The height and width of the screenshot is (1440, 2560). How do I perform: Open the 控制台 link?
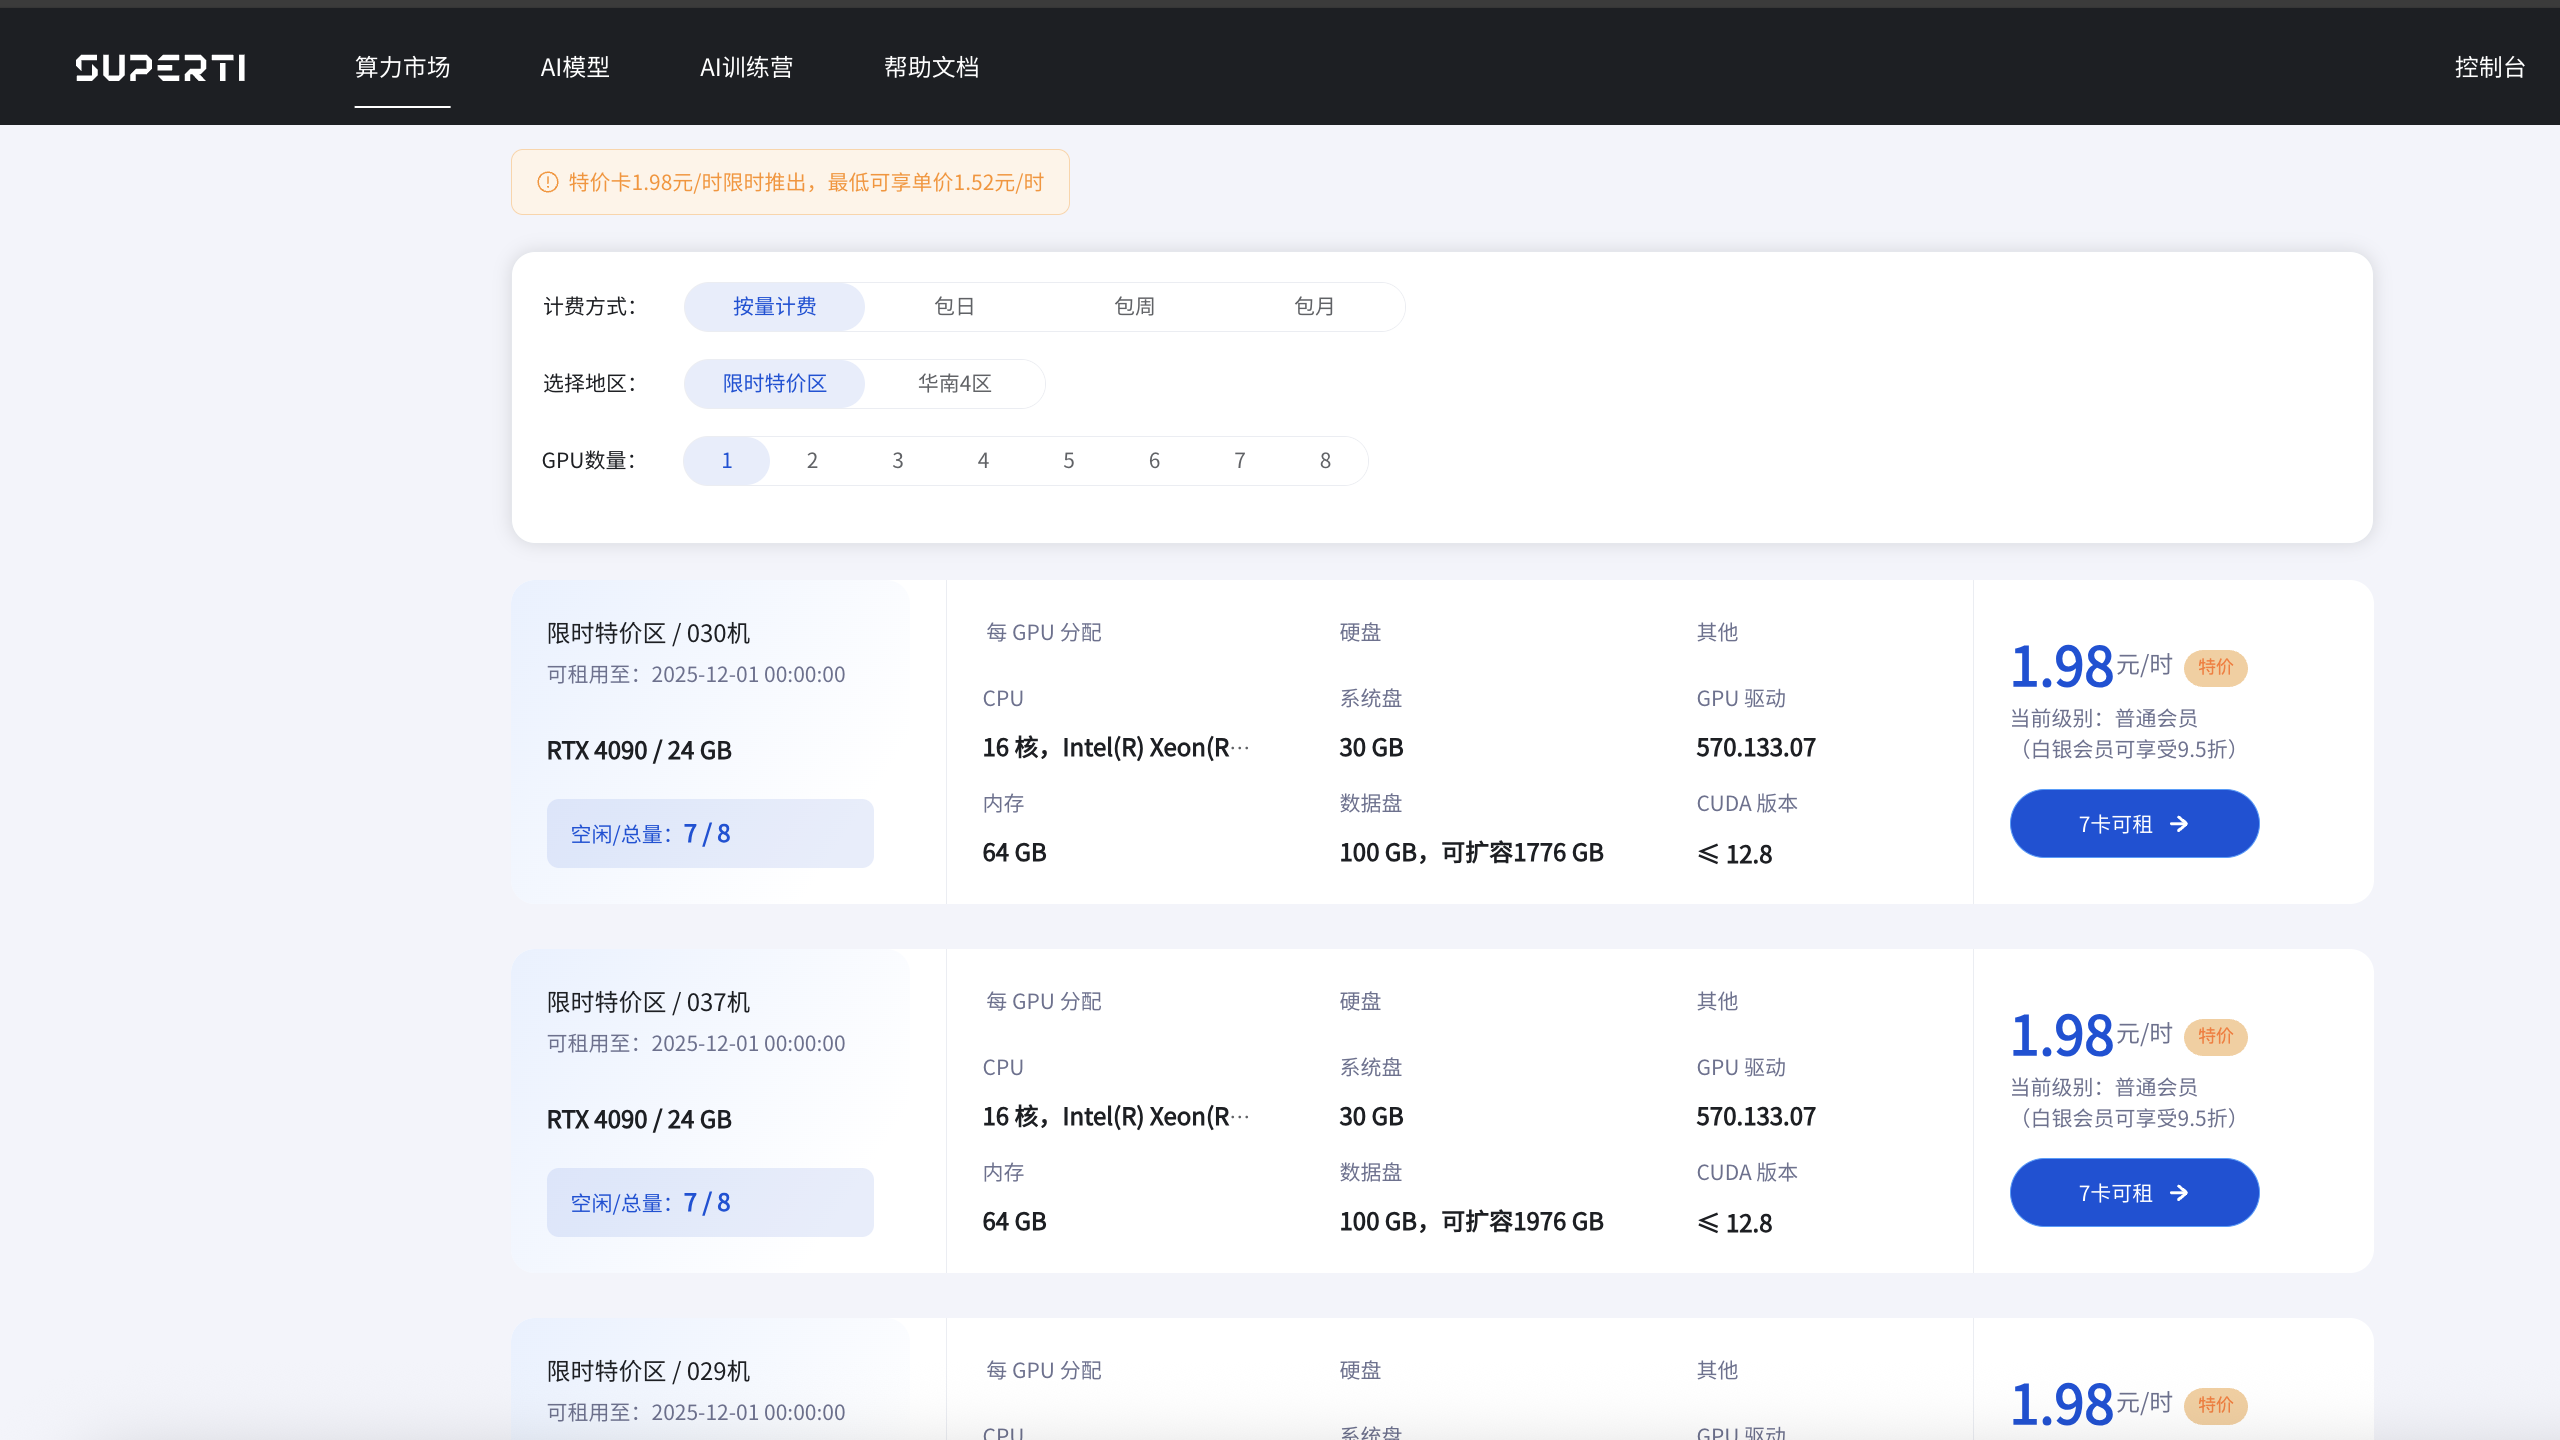click(2490, 67)
